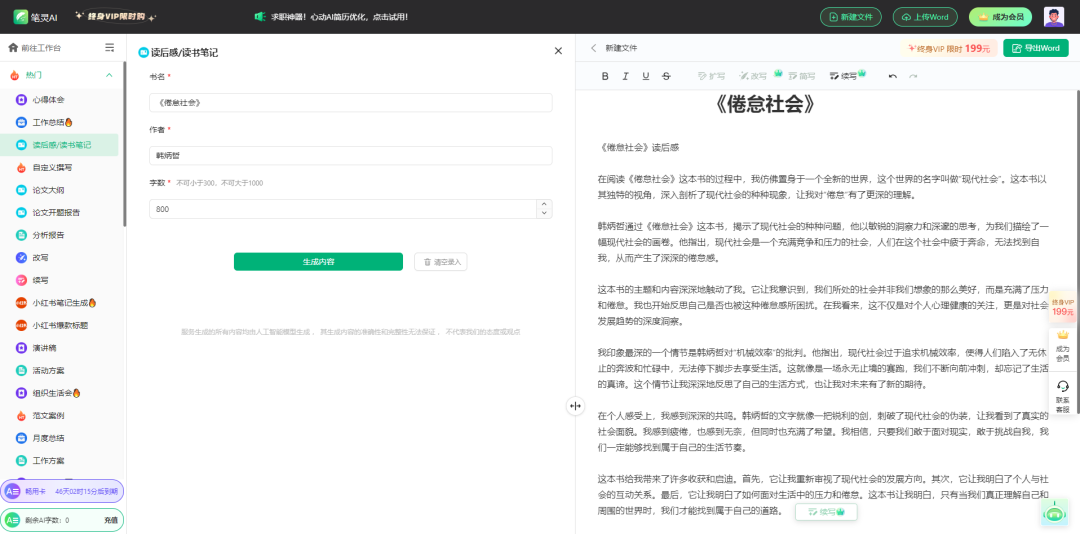Viewport: 1080px width, 534px height.
Task: Undo the last edit
Action: pos(893,76)
